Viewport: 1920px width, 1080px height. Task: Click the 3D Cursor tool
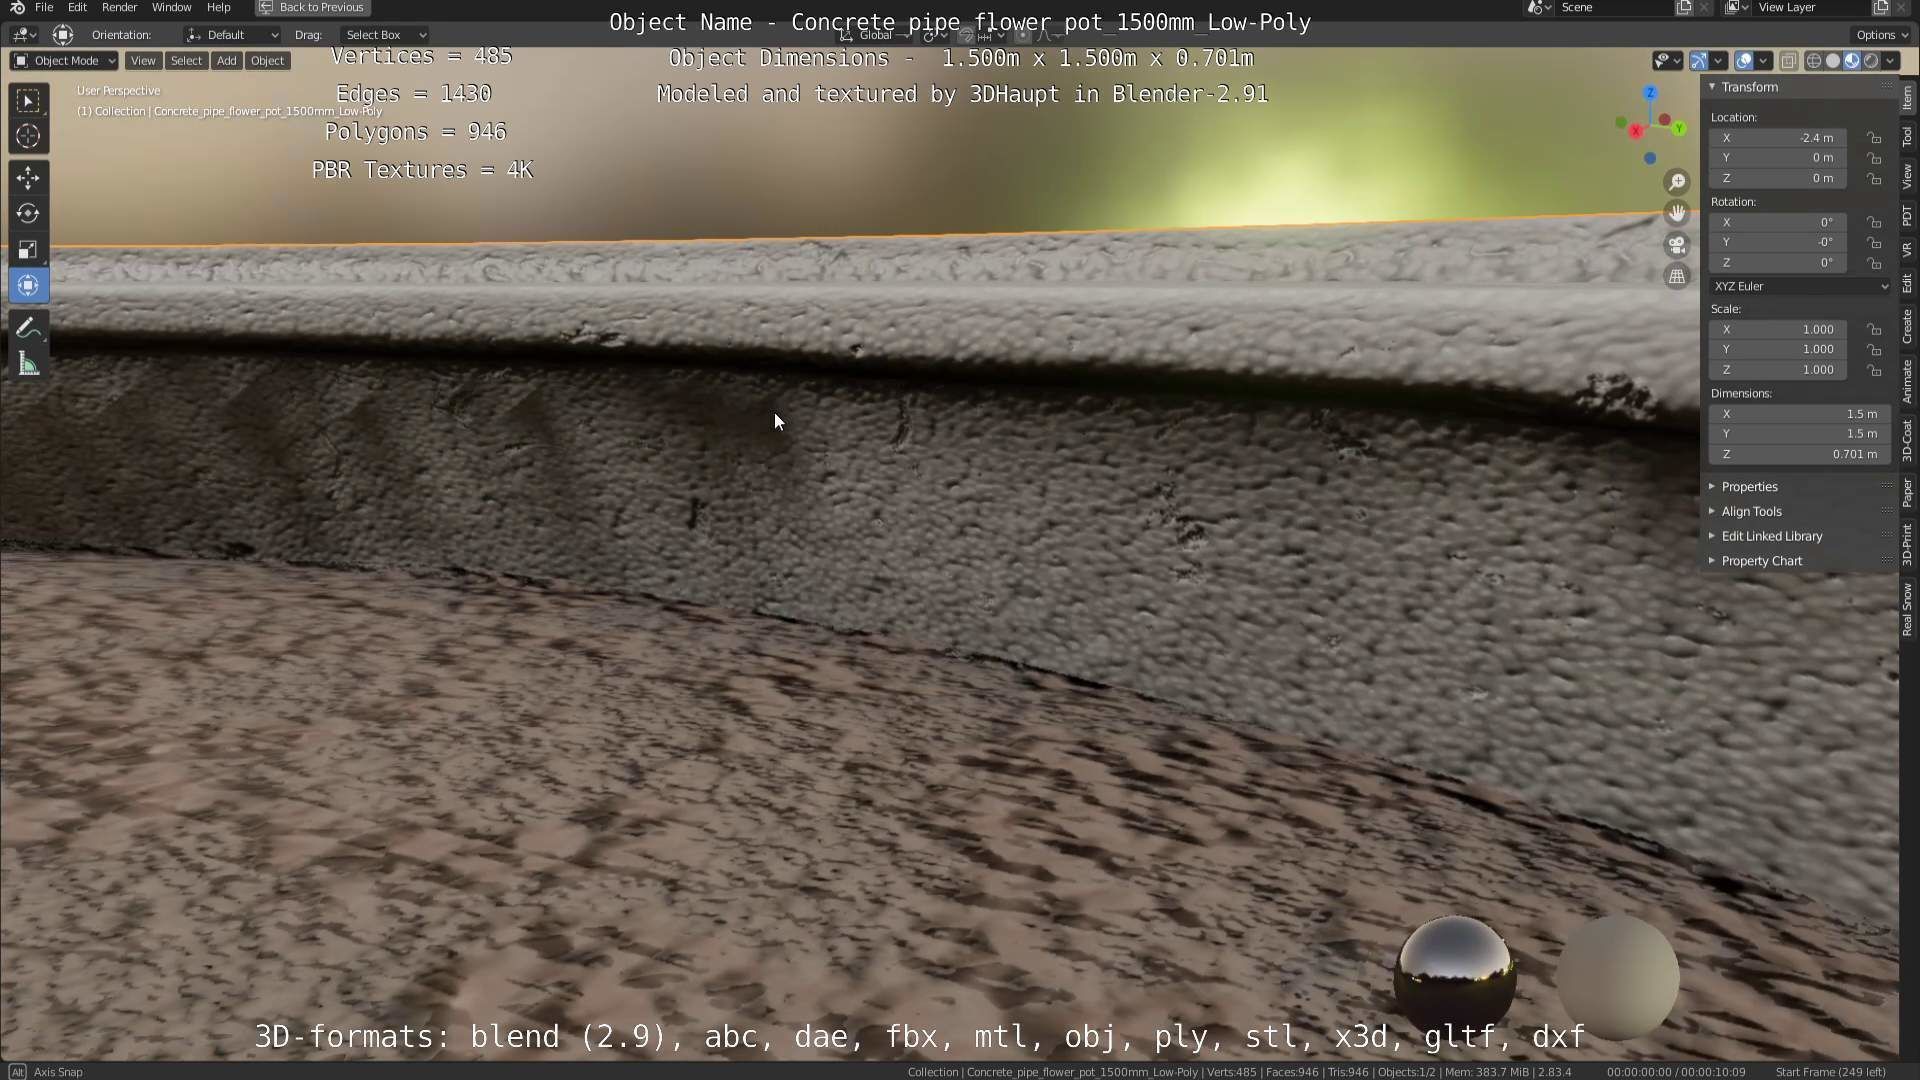click(28, 136)
